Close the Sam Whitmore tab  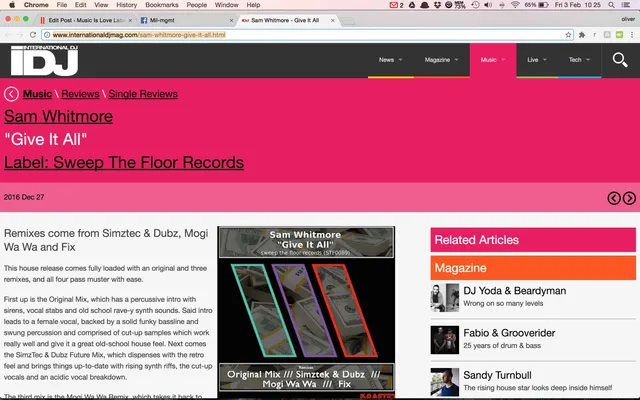[333, 20]
